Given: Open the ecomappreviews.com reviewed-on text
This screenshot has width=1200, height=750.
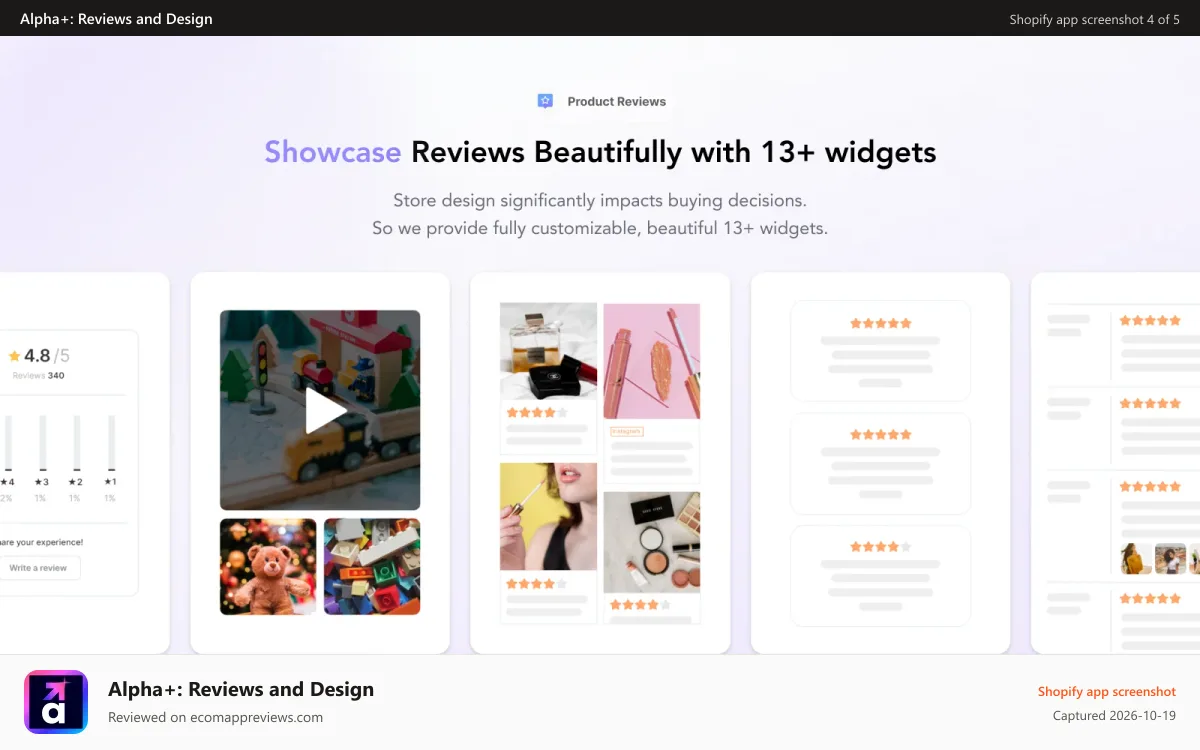Looking at the screenshot, I should [215, 717].
